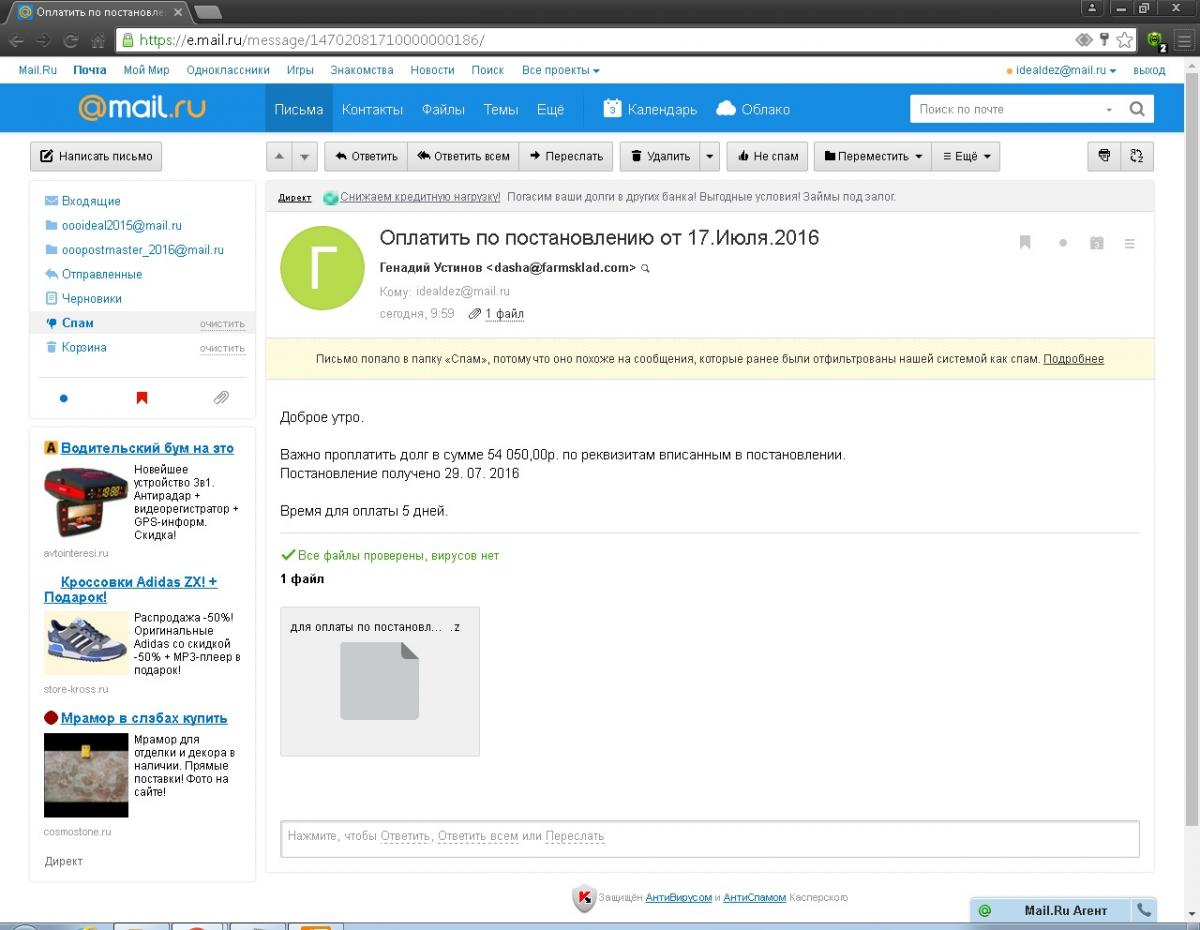Click Переслать forward button

pyautogui.click(x=566, y=157)
